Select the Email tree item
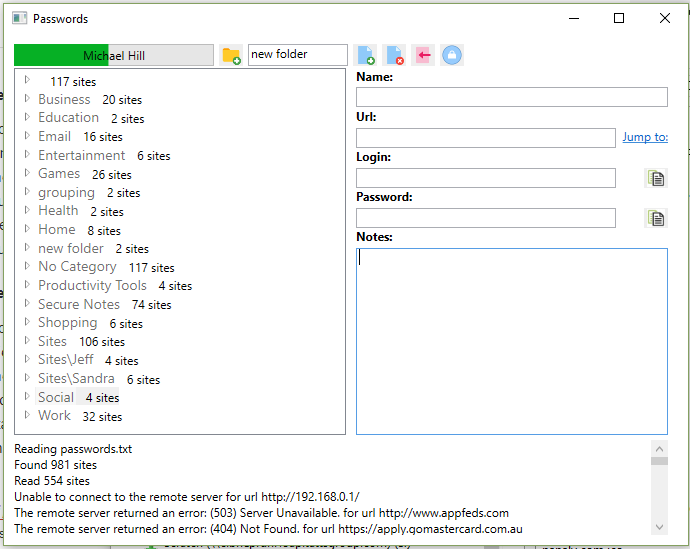The width and height of the screenshot is (690, 549). tap(80, 137)
